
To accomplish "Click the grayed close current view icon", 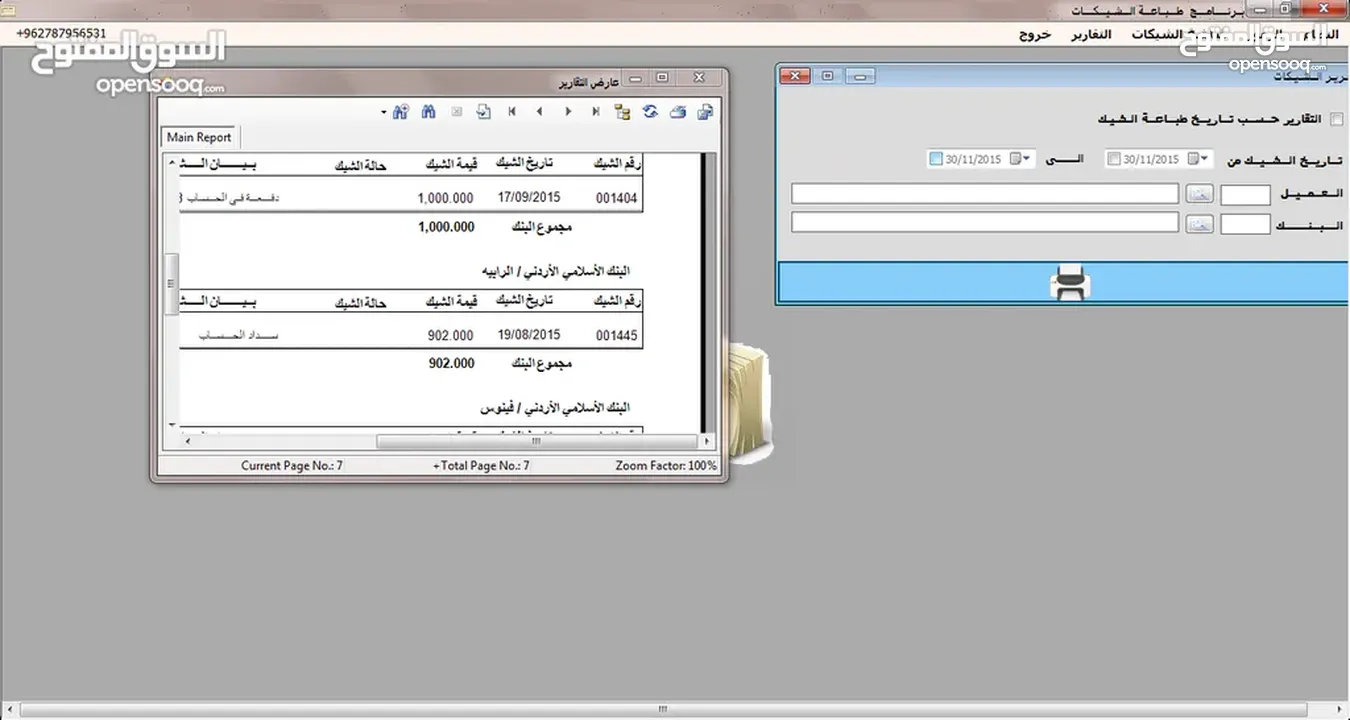I will (x=456, y=112).
